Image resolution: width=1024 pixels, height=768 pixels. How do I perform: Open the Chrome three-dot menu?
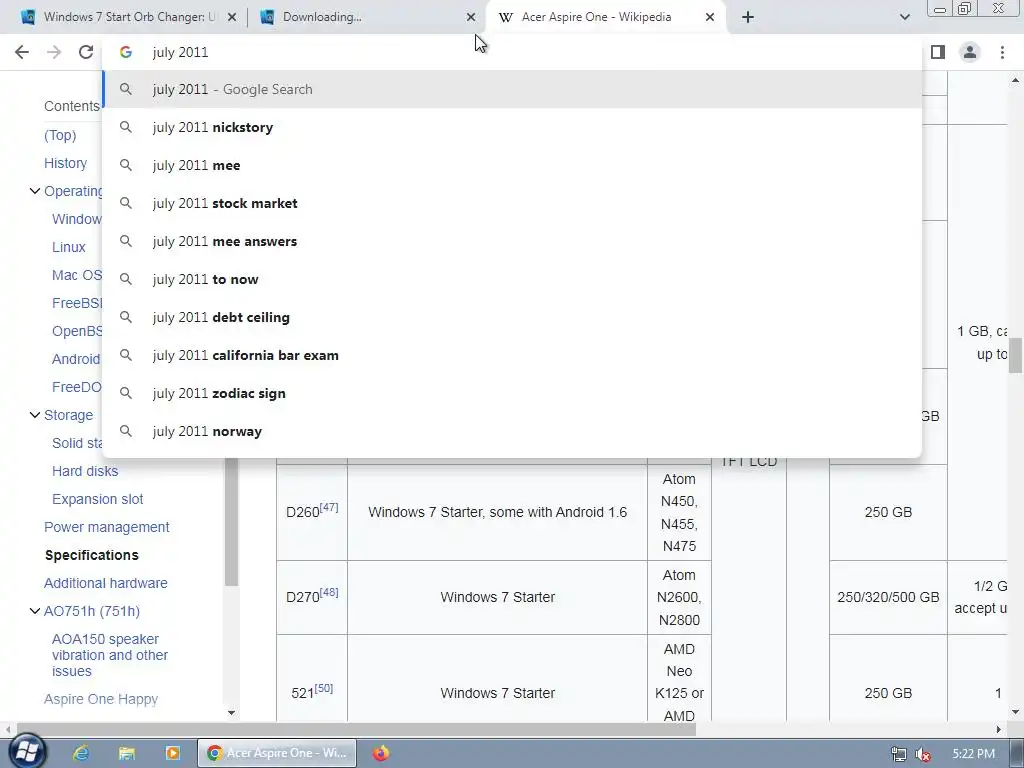1002,52
